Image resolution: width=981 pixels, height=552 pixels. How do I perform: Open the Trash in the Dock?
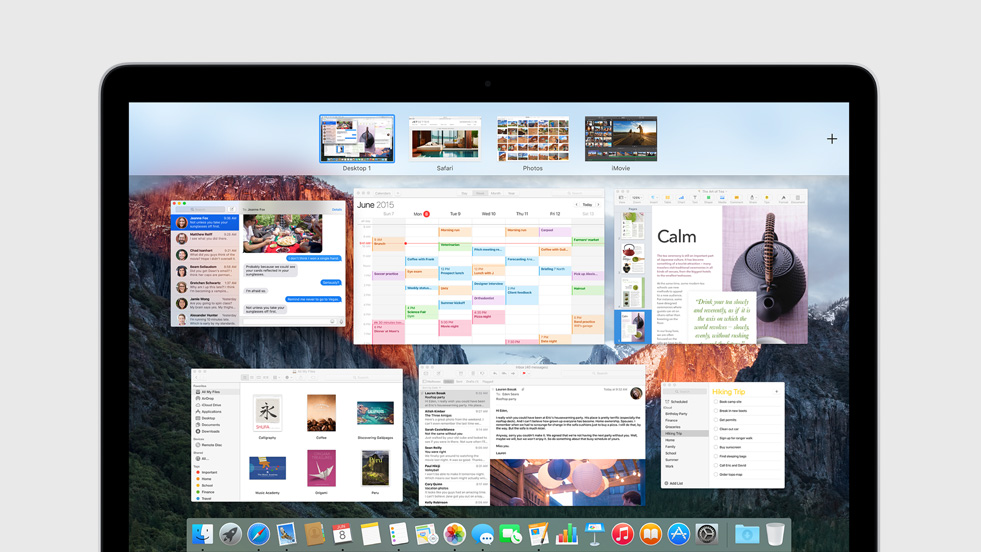click(x=776, y=535)
